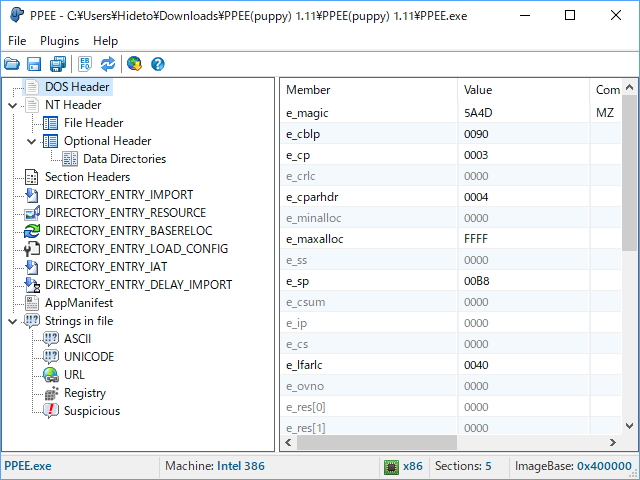This screenshot has width=640, height=480.
Task: Collapse the Strings in file node
Action: [x=13, y=321]
